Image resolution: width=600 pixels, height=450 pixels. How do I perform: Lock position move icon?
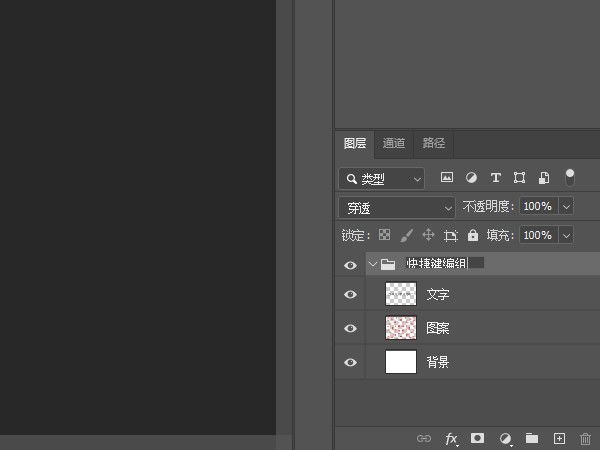tap(428, 235)
